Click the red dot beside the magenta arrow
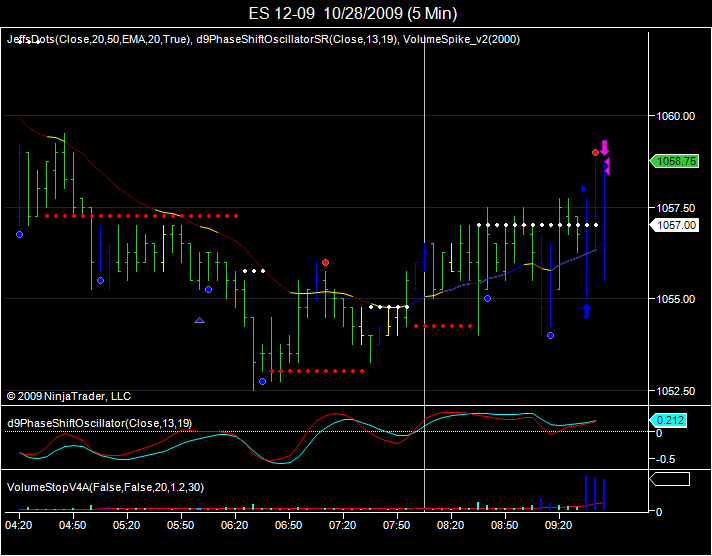This screenshot has width=712, height=556. click(595, 153)
